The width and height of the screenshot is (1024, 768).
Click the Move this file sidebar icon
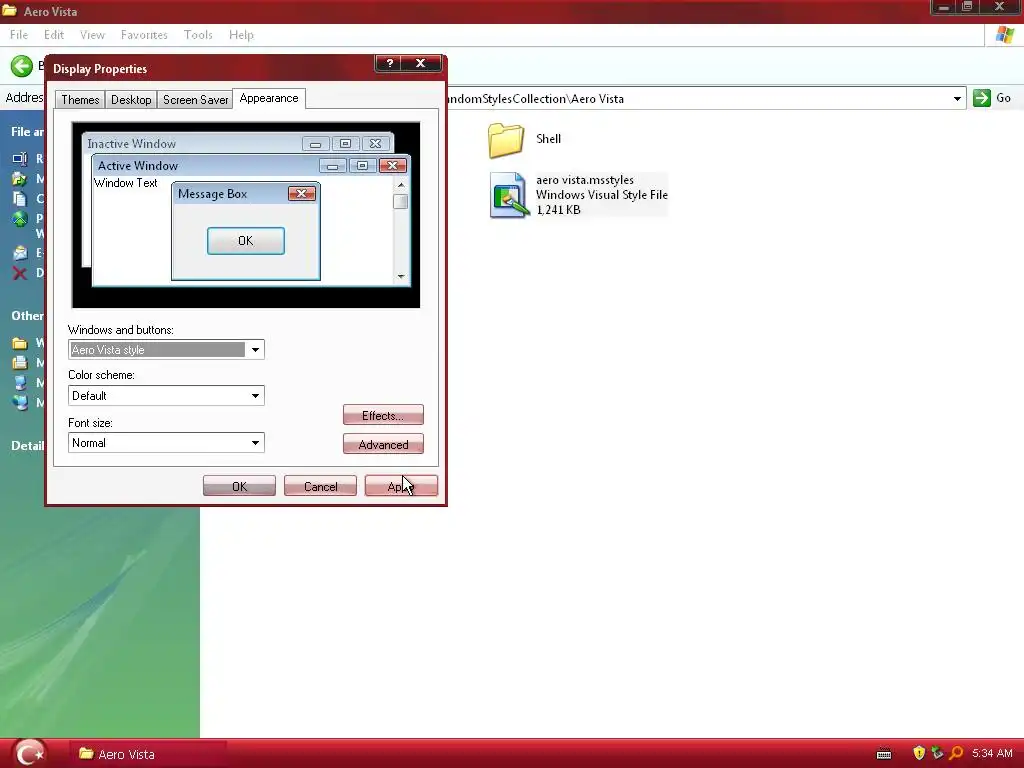coord(20,178)
